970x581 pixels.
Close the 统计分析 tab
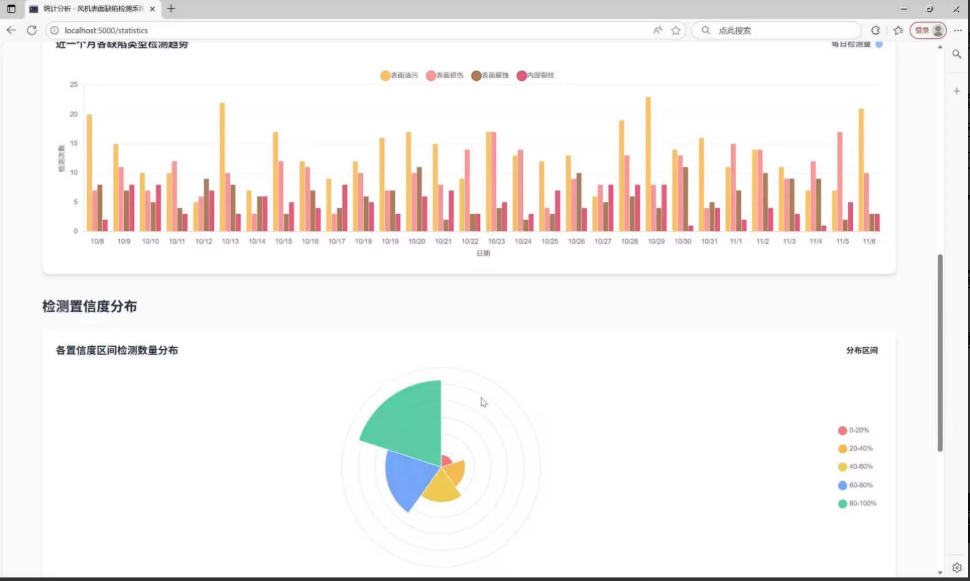[x=152, y=9]
